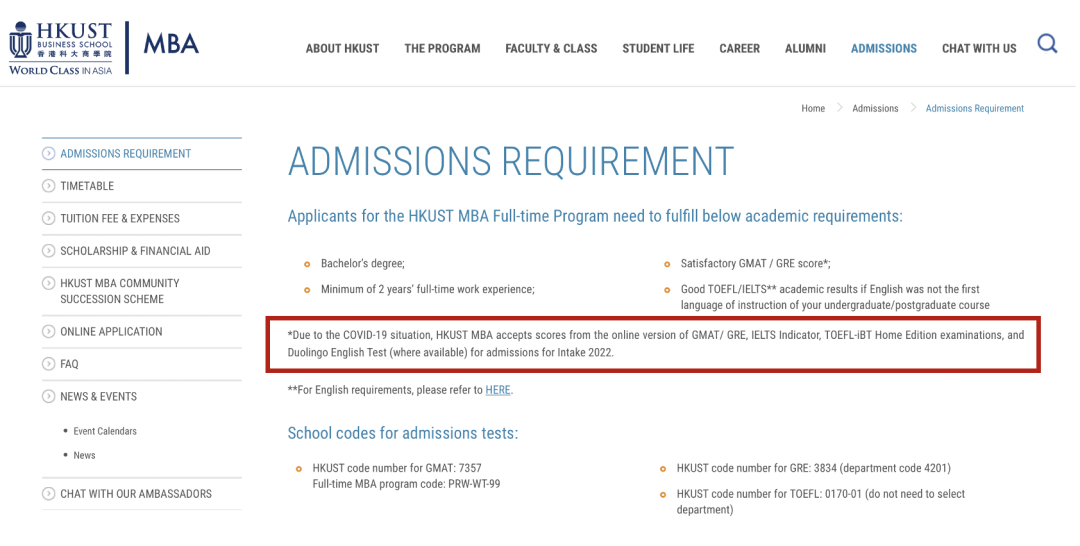The image size is (1080, 546).
Task: Open the search magnifier icon
Action: [1047, 44]
